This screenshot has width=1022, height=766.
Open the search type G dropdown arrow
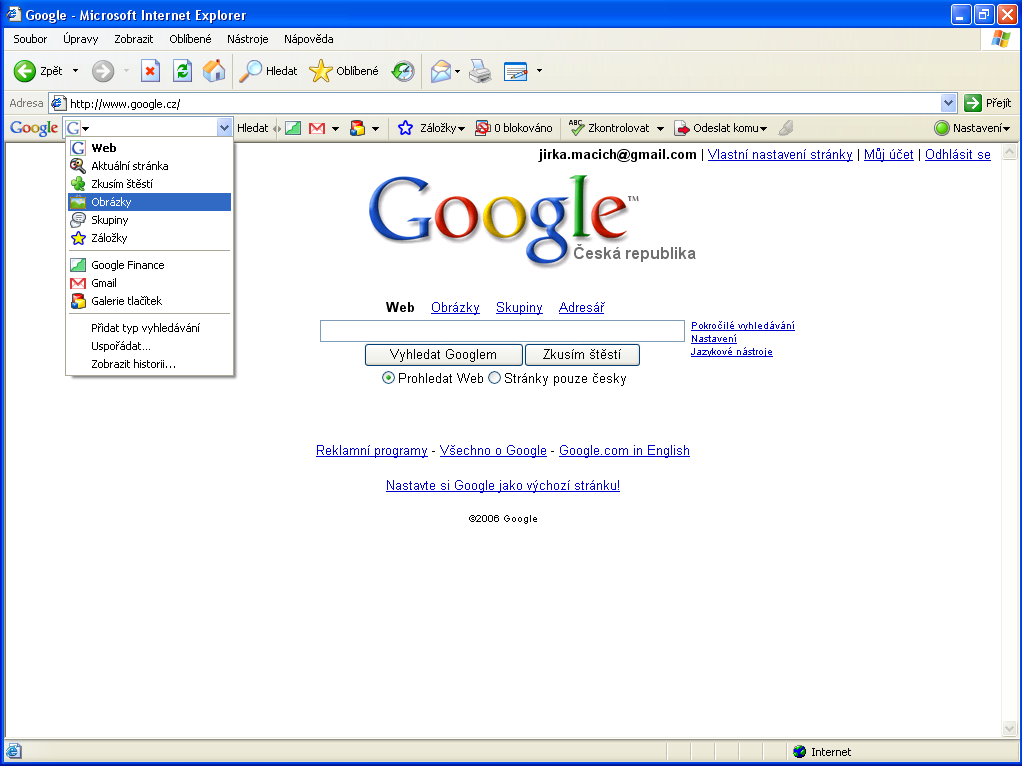(85, 129)
